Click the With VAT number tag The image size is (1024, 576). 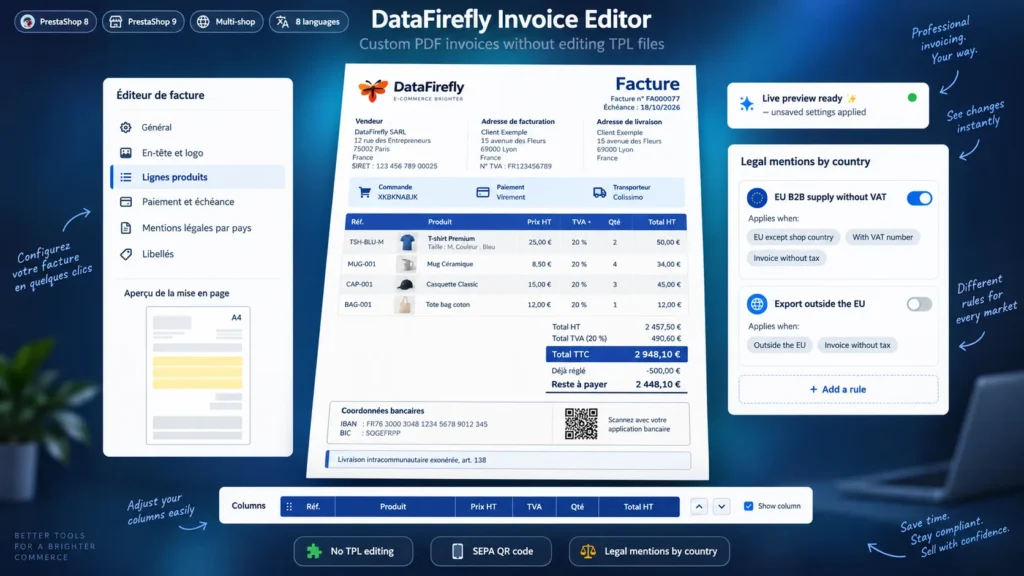coord(882,237)
